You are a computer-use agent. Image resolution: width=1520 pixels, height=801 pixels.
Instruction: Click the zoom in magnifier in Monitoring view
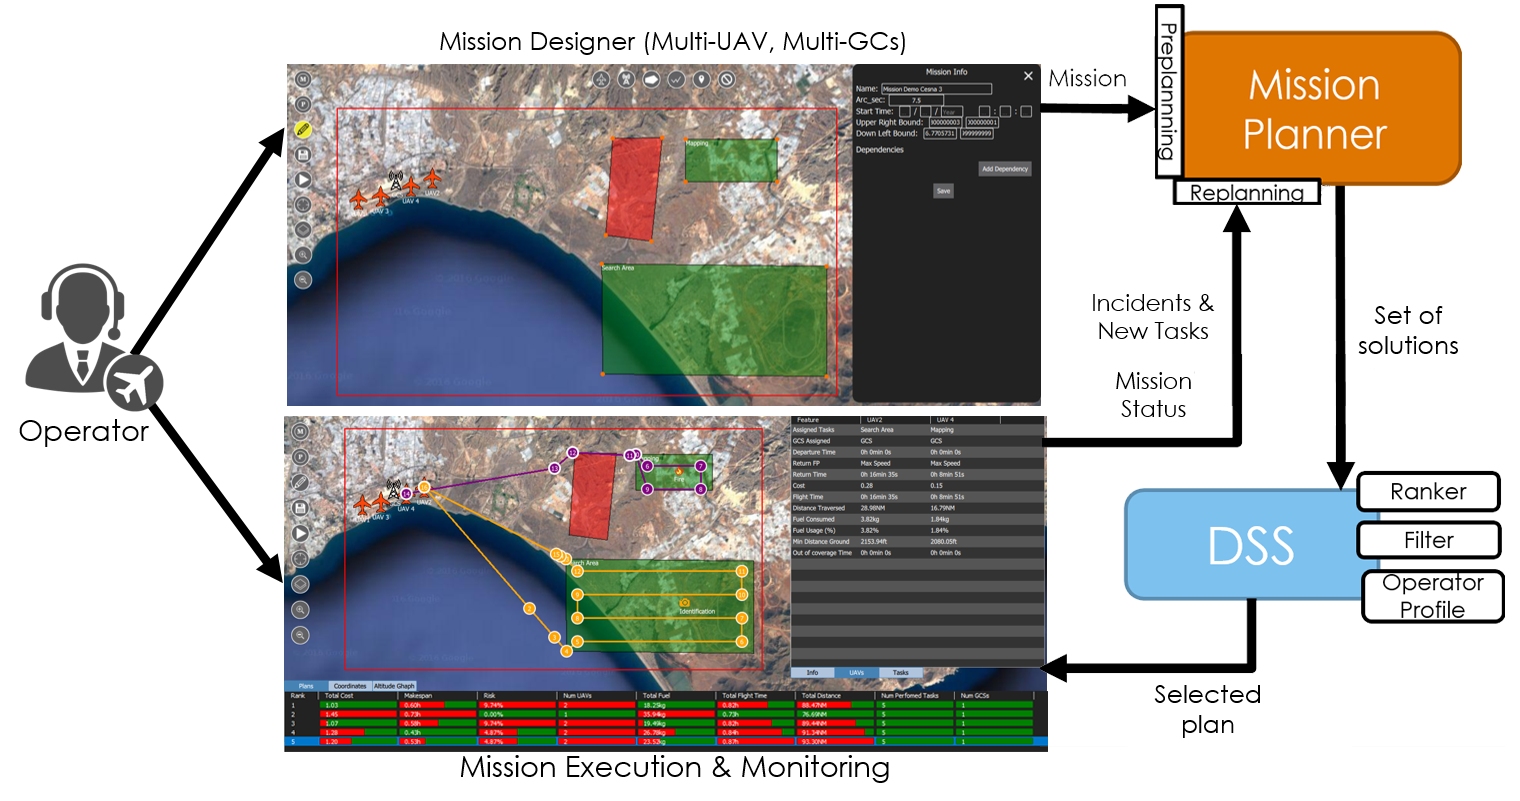pos(300,609)
